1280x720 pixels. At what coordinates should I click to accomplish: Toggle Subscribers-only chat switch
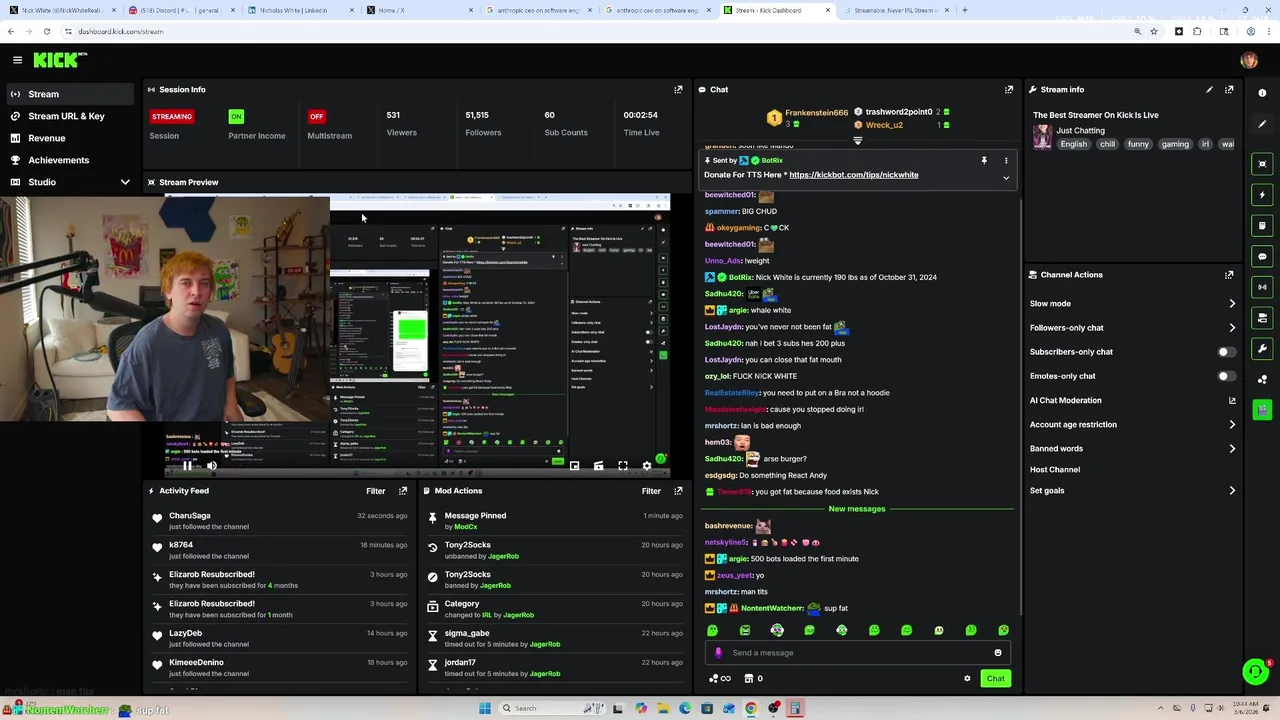(1225, 352)
